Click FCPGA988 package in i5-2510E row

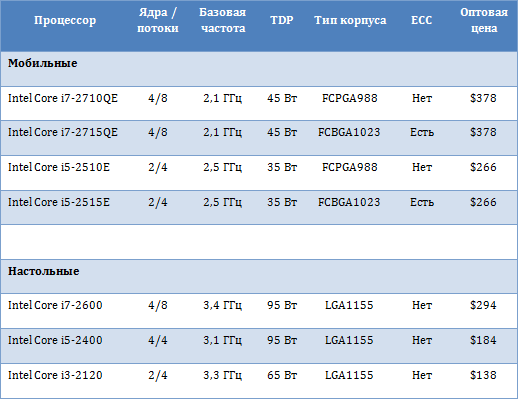(350, 167)
